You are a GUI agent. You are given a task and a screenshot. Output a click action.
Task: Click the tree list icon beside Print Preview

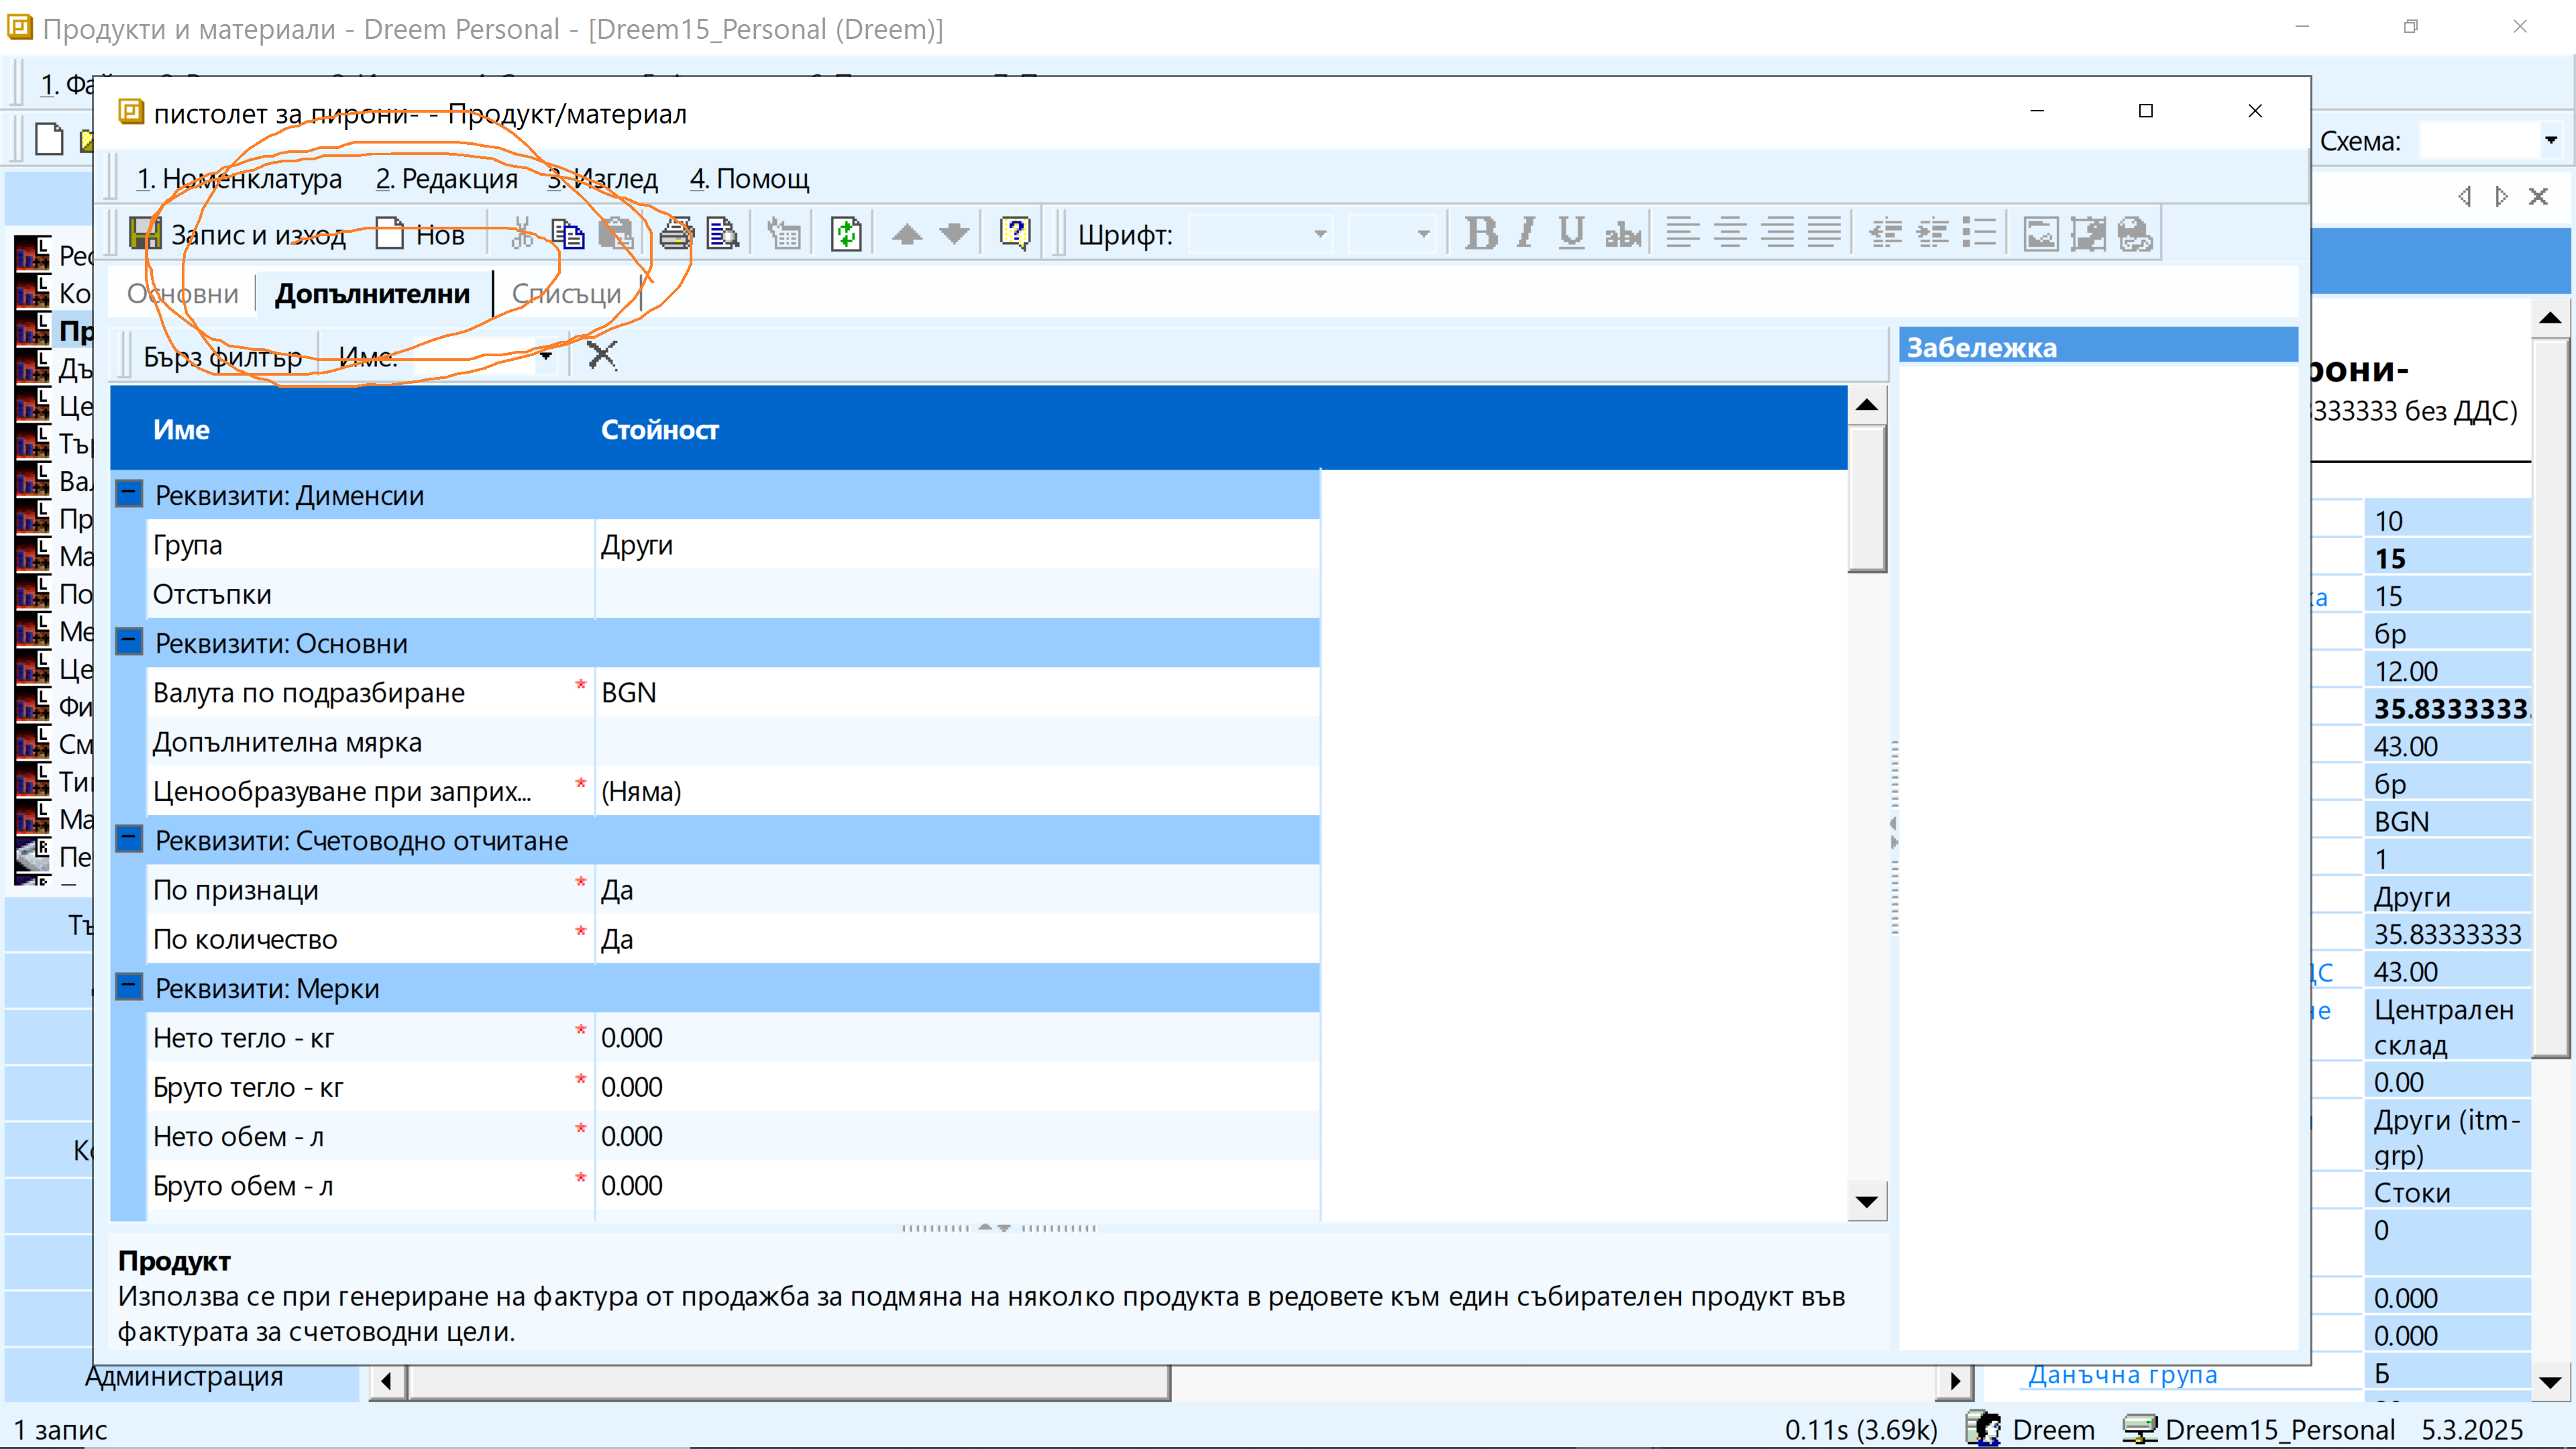click(784, 235)
